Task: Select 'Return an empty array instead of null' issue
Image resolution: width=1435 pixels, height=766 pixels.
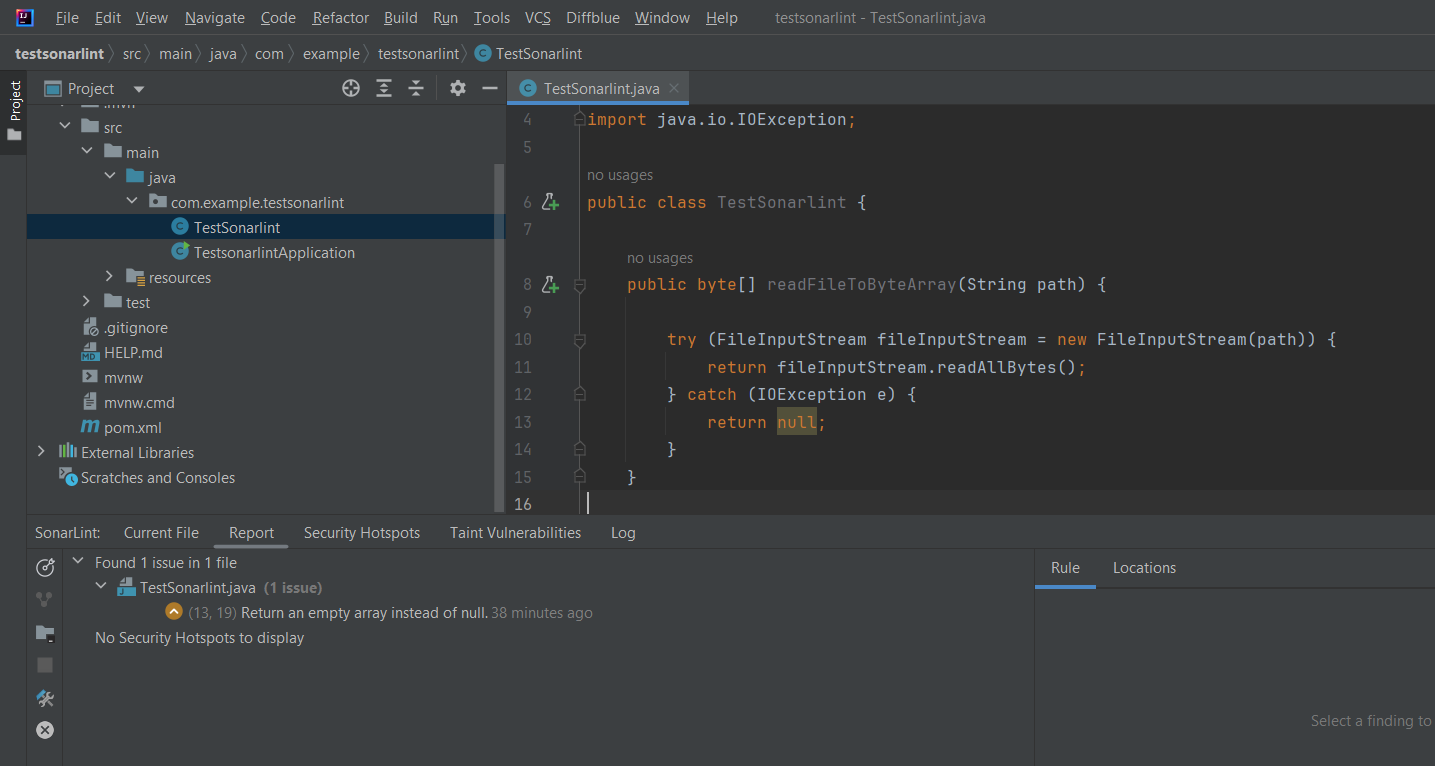Action: pyautogui.click(x=365, y=613)
